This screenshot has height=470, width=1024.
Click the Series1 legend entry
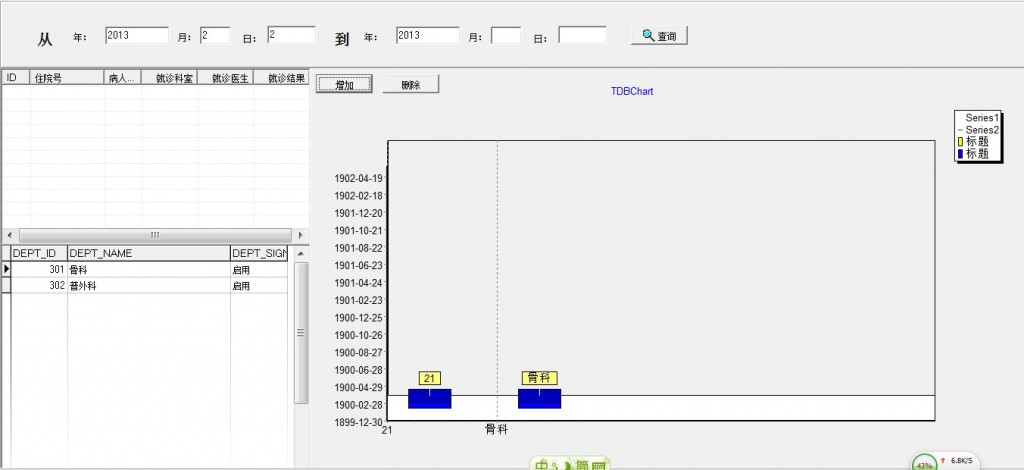[x=982, y=118]
